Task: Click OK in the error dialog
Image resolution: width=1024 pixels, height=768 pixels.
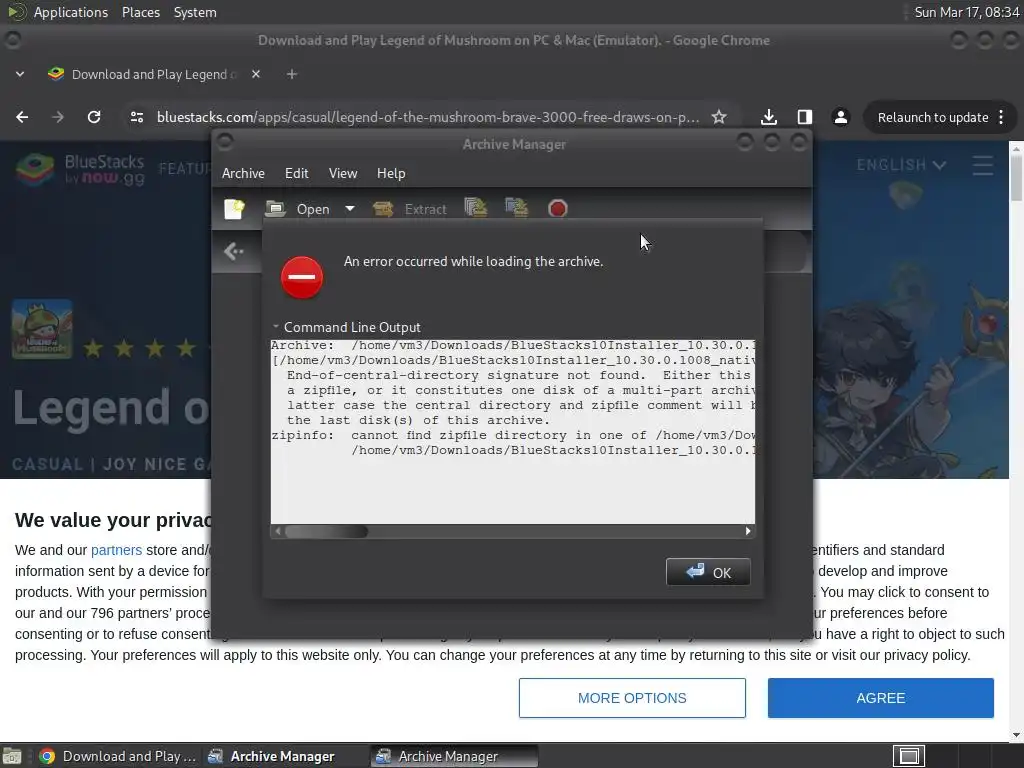Action: tap(708, 572)
